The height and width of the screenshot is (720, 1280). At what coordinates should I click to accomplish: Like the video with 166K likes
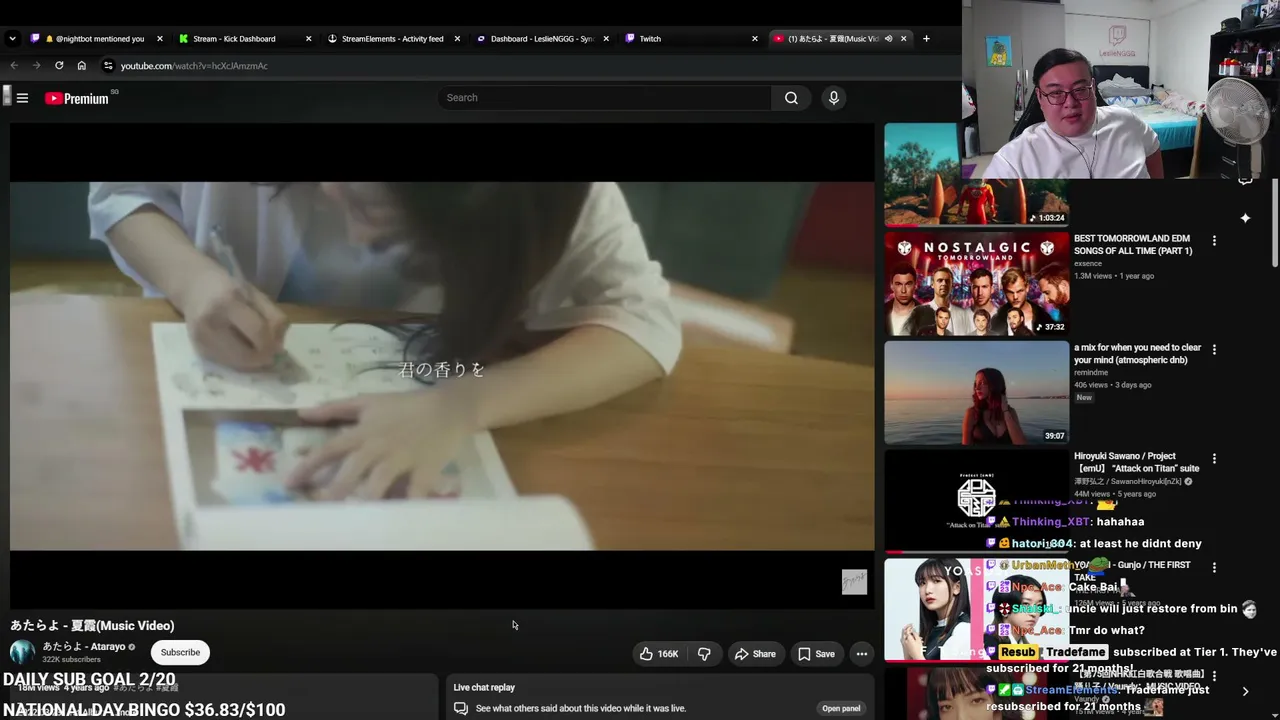point(659,654)
